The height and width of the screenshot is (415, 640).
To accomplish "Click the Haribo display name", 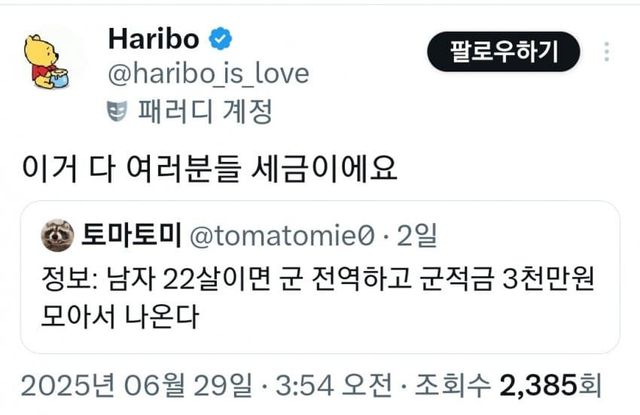I will pyautogui.click(x=153, y=39).
